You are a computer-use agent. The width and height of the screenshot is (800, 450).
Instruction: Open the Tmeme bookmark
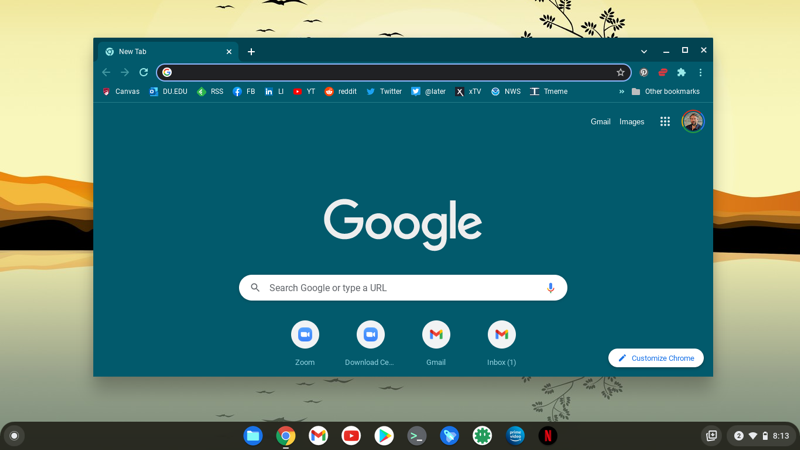[549, 91]
